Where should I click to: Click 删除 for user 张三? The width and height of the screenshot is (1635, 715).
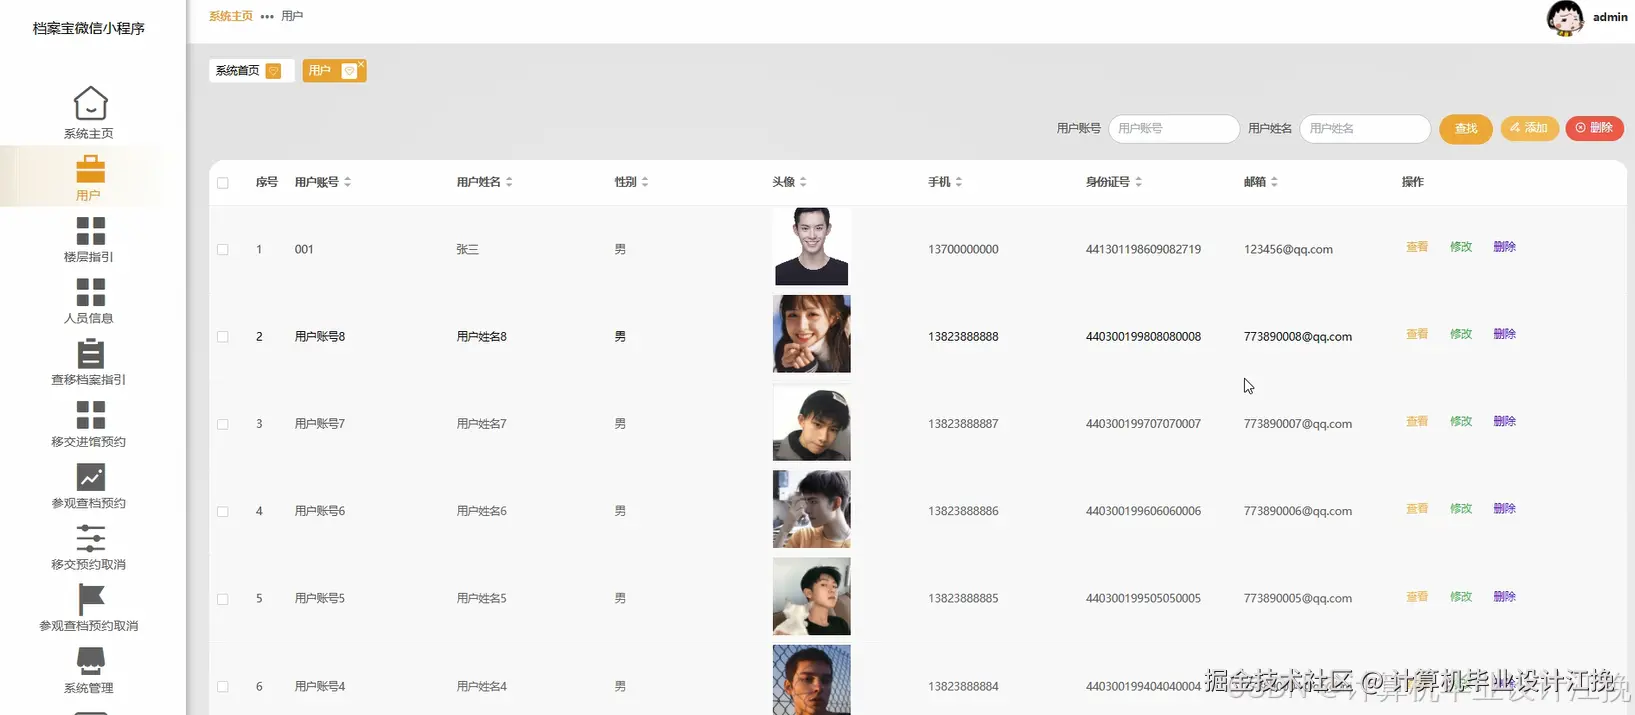pyautogui.click(x=1505, y=247)
